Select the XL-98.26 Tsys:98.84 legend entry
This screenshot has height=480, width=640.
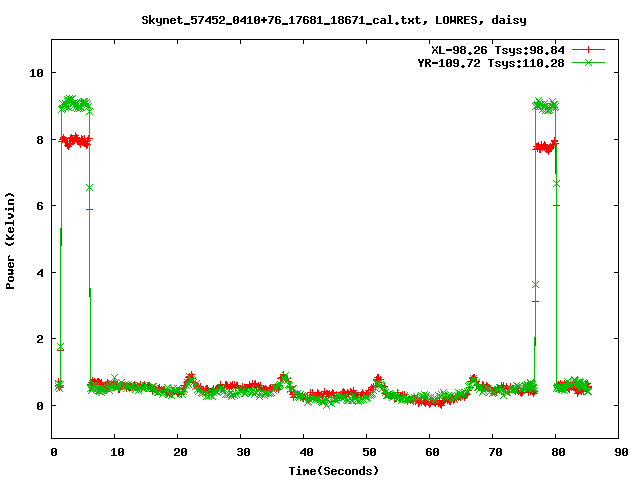coord(498,50)
